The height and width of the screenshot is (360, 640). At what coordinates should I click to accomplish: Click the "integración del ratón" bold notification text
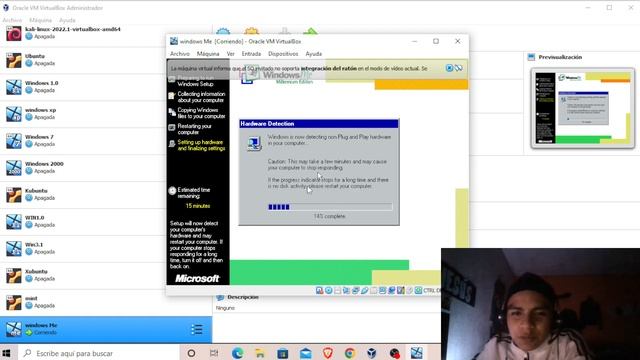(x=329, y=69)
